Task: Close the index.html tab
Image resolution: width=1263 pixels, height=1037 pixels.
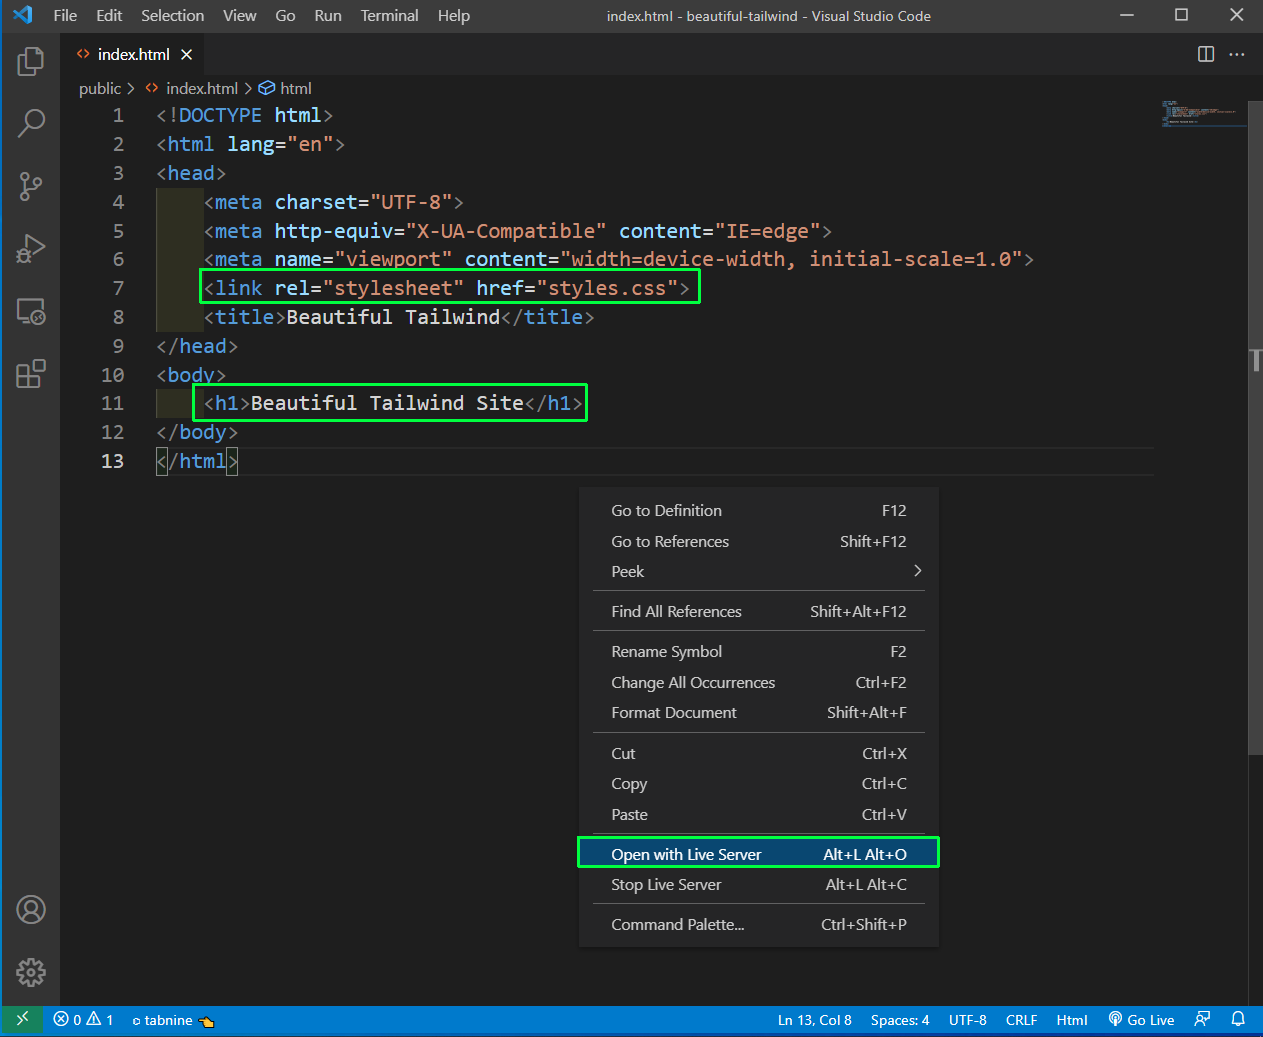Action: (186, 54)
